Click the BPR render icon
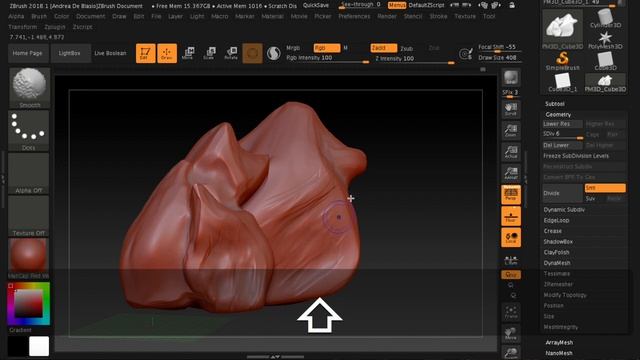The image size is (640, 360). [511, 78]
